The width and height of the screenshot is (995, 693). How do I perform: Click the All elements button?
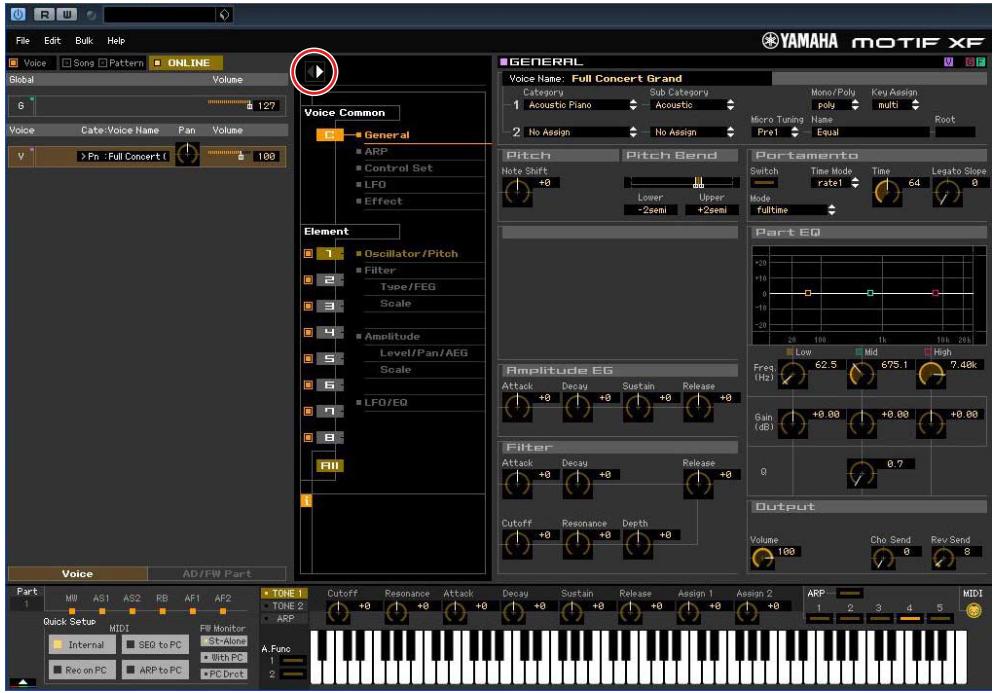point(329,465)
